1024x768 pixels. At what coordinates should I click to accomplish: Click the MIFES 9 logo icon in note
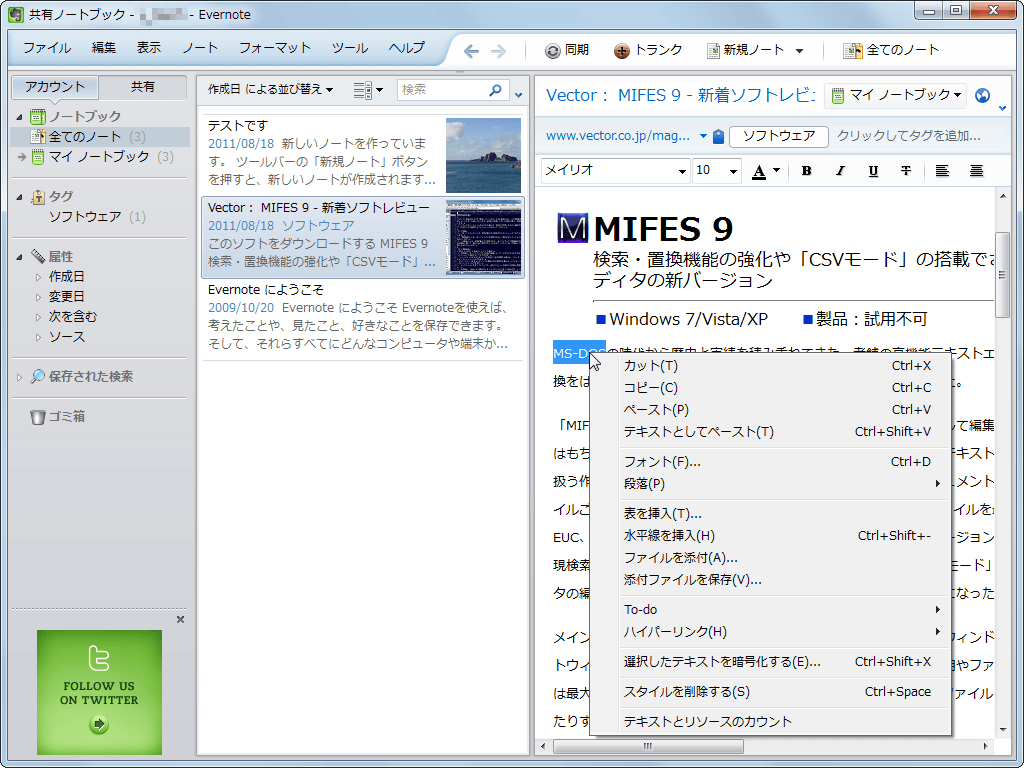point(573,228)
